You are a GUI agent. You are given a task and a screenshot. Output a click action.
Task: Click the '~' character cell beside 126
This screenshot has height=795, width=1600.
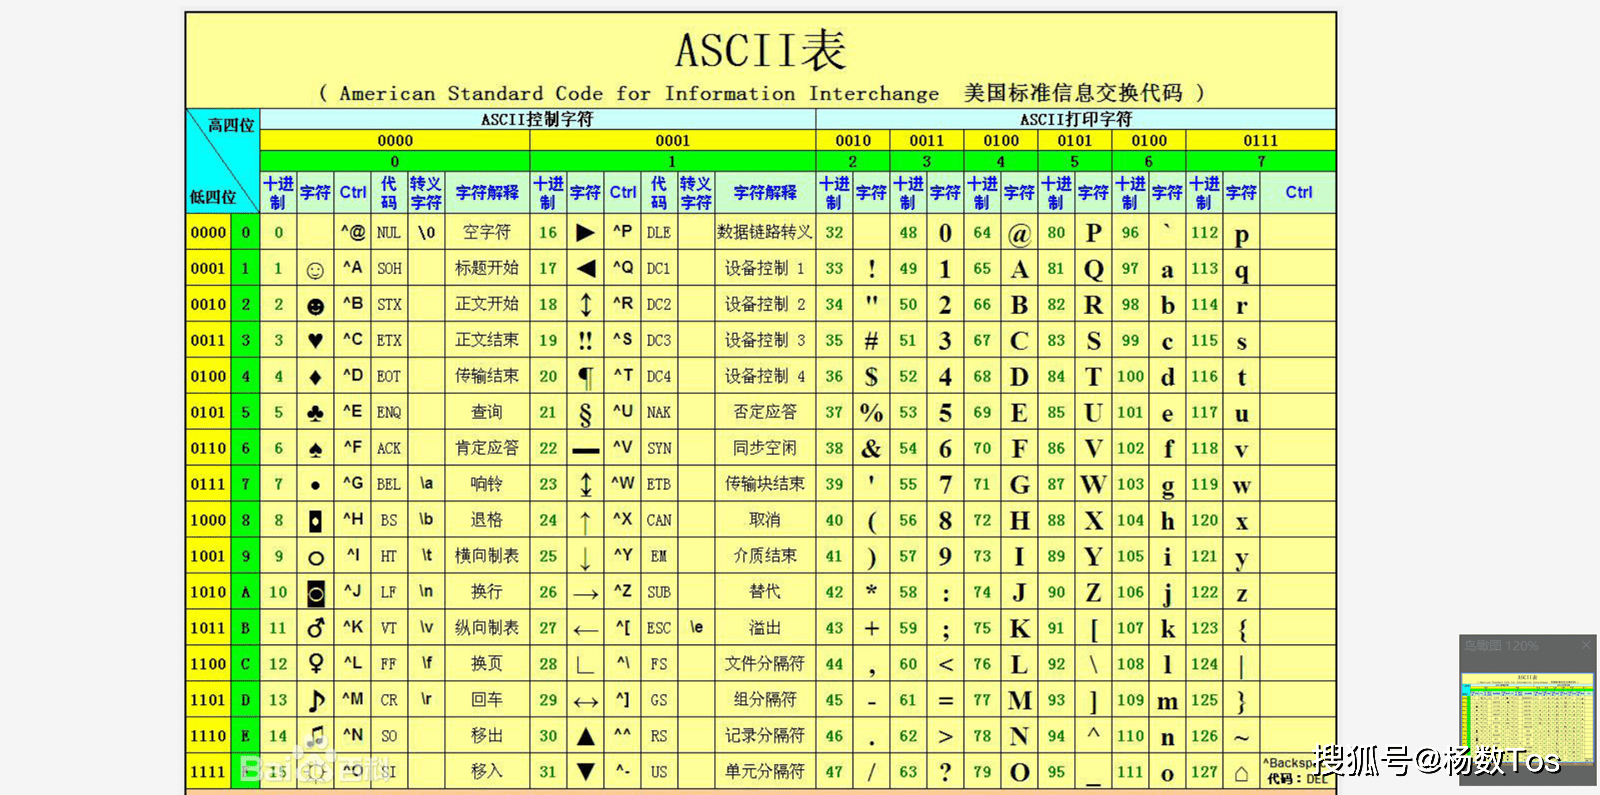[x=1241, y=737]
